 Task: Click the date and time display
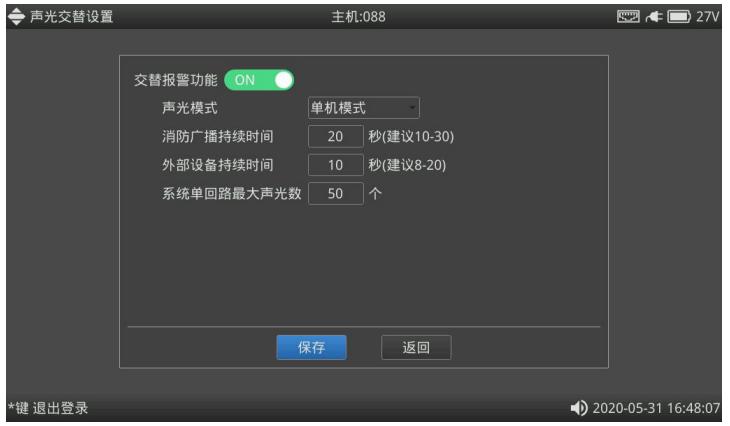pos(655,408)
